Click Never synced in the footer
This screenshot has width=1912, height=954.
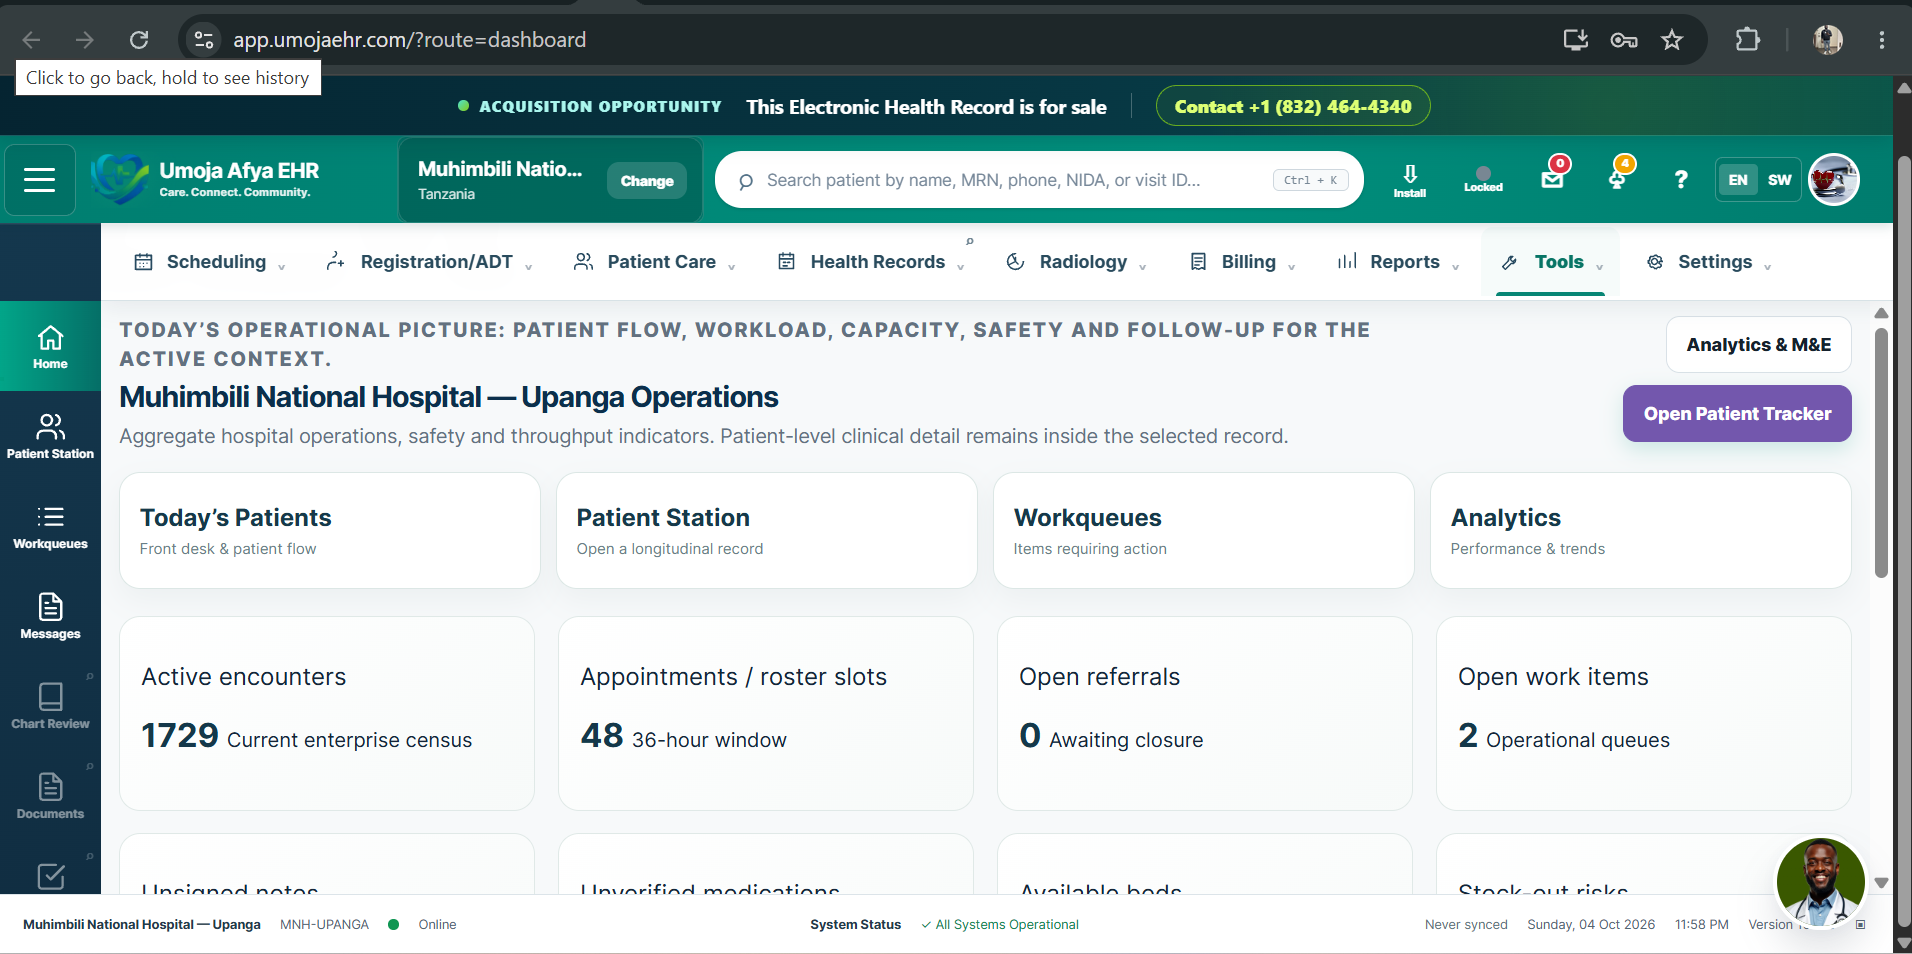[1466, 924]
